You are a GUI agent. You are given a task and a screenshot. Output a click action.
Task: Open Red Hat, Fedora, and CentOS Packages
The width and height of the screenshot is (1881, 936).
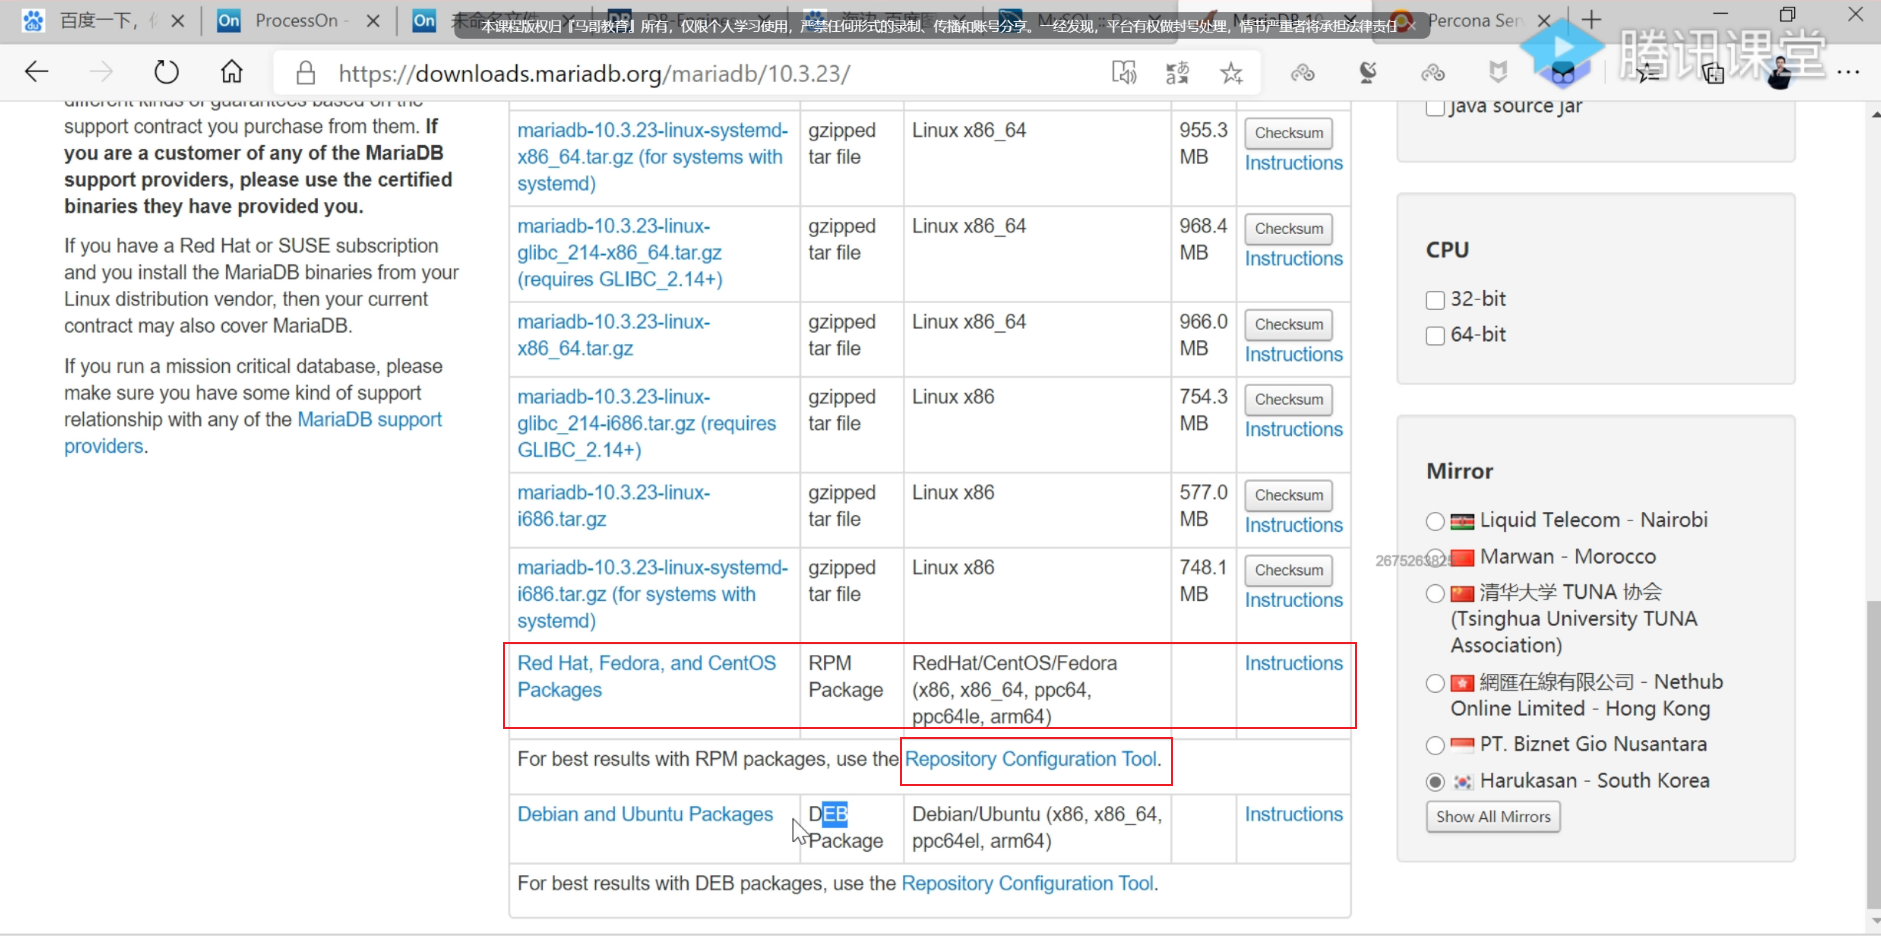(646, 677)
